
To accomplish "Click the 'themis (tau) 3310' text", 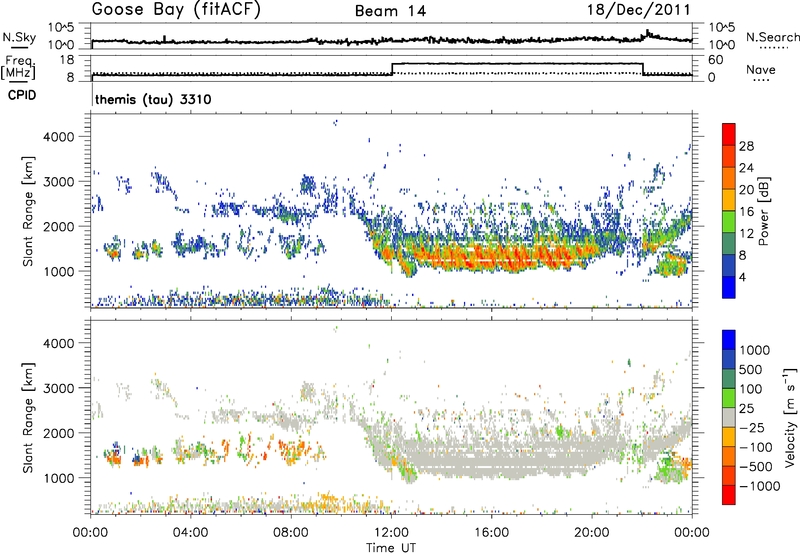I will pyautogui.click(x=153, y=99).
